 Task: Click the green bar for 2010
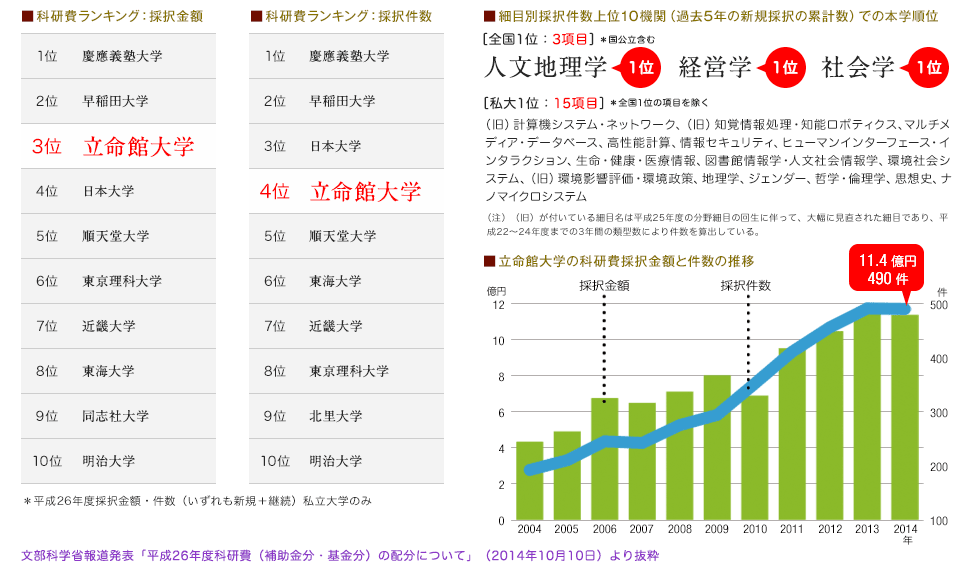(755, 457)
